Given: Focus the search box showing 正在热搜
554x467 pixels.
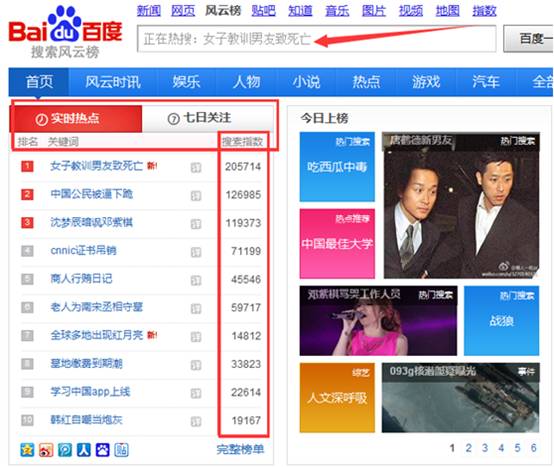Looking at the screenshot, I should (x=317, y=39).
